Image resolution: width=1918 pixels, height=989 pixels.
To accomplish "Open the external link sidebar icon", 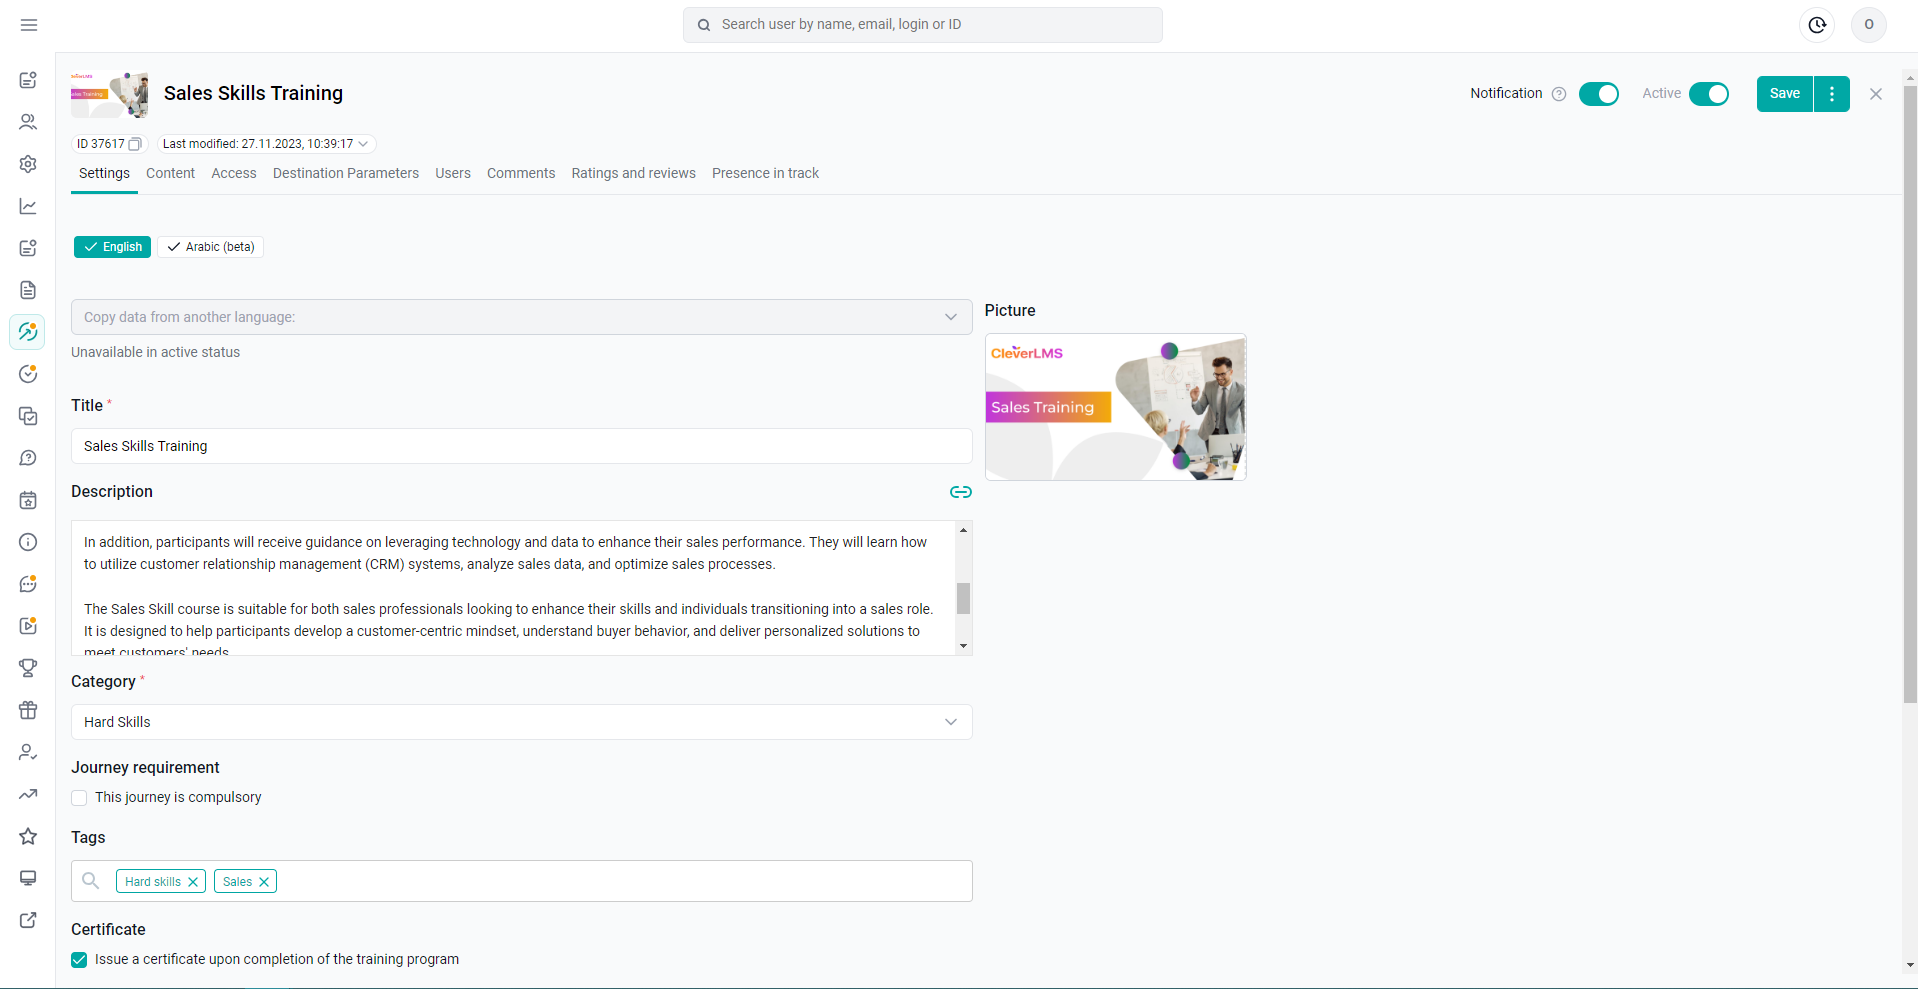I will pos(28,920).
